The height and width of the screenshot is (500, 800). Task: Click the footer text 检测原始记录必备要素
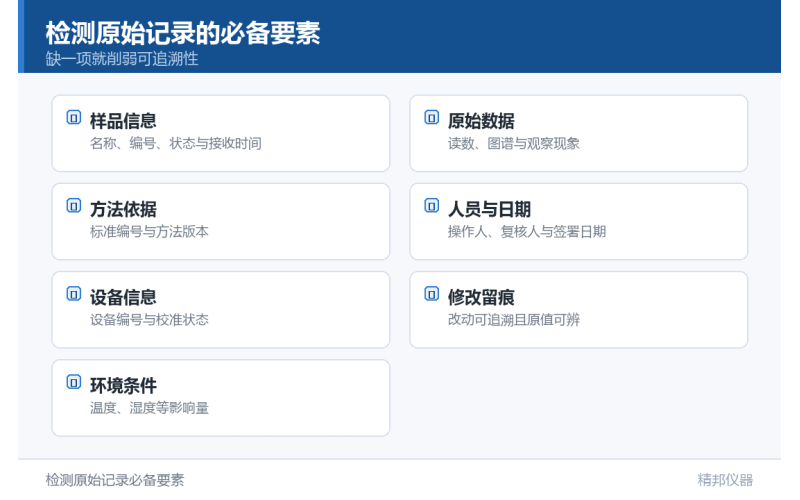coord(115,480)
